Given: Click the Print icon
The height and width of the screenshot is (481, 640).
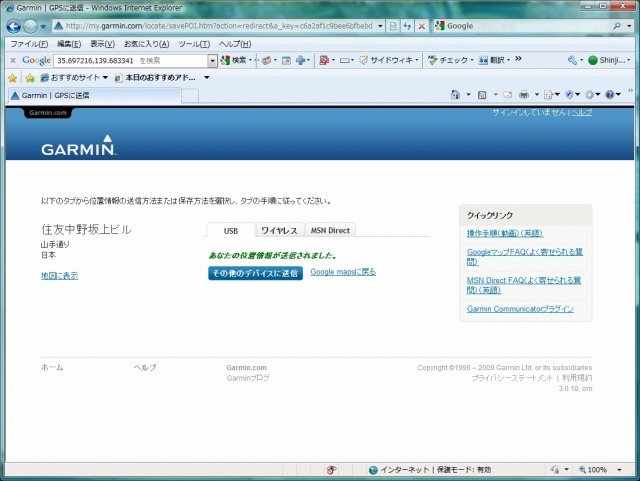Looking at the screenshot, I should coord(524,95).
